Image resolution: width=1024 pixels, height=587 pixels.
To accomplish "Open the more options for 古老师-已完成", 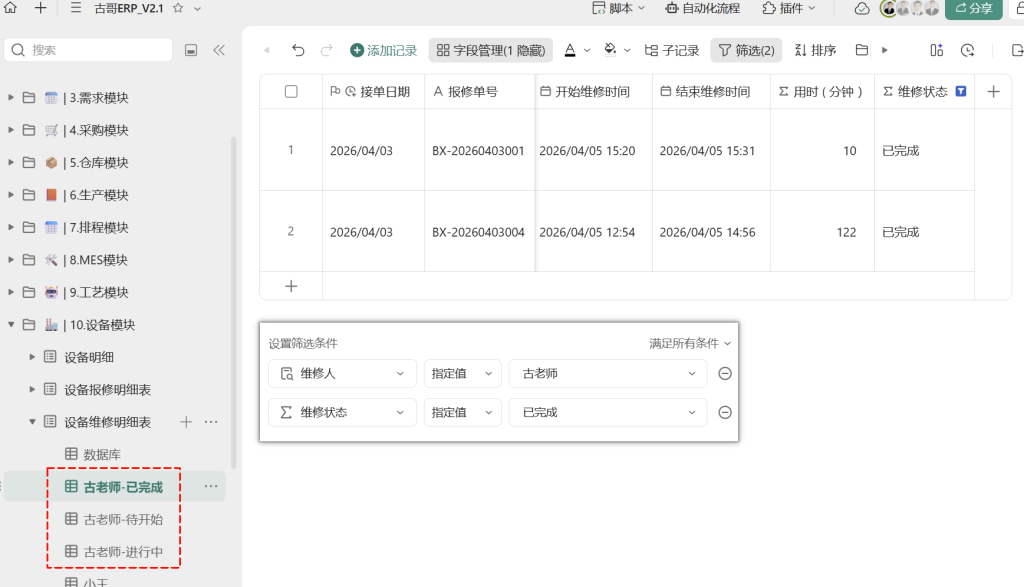I will (x=211, y=486).
